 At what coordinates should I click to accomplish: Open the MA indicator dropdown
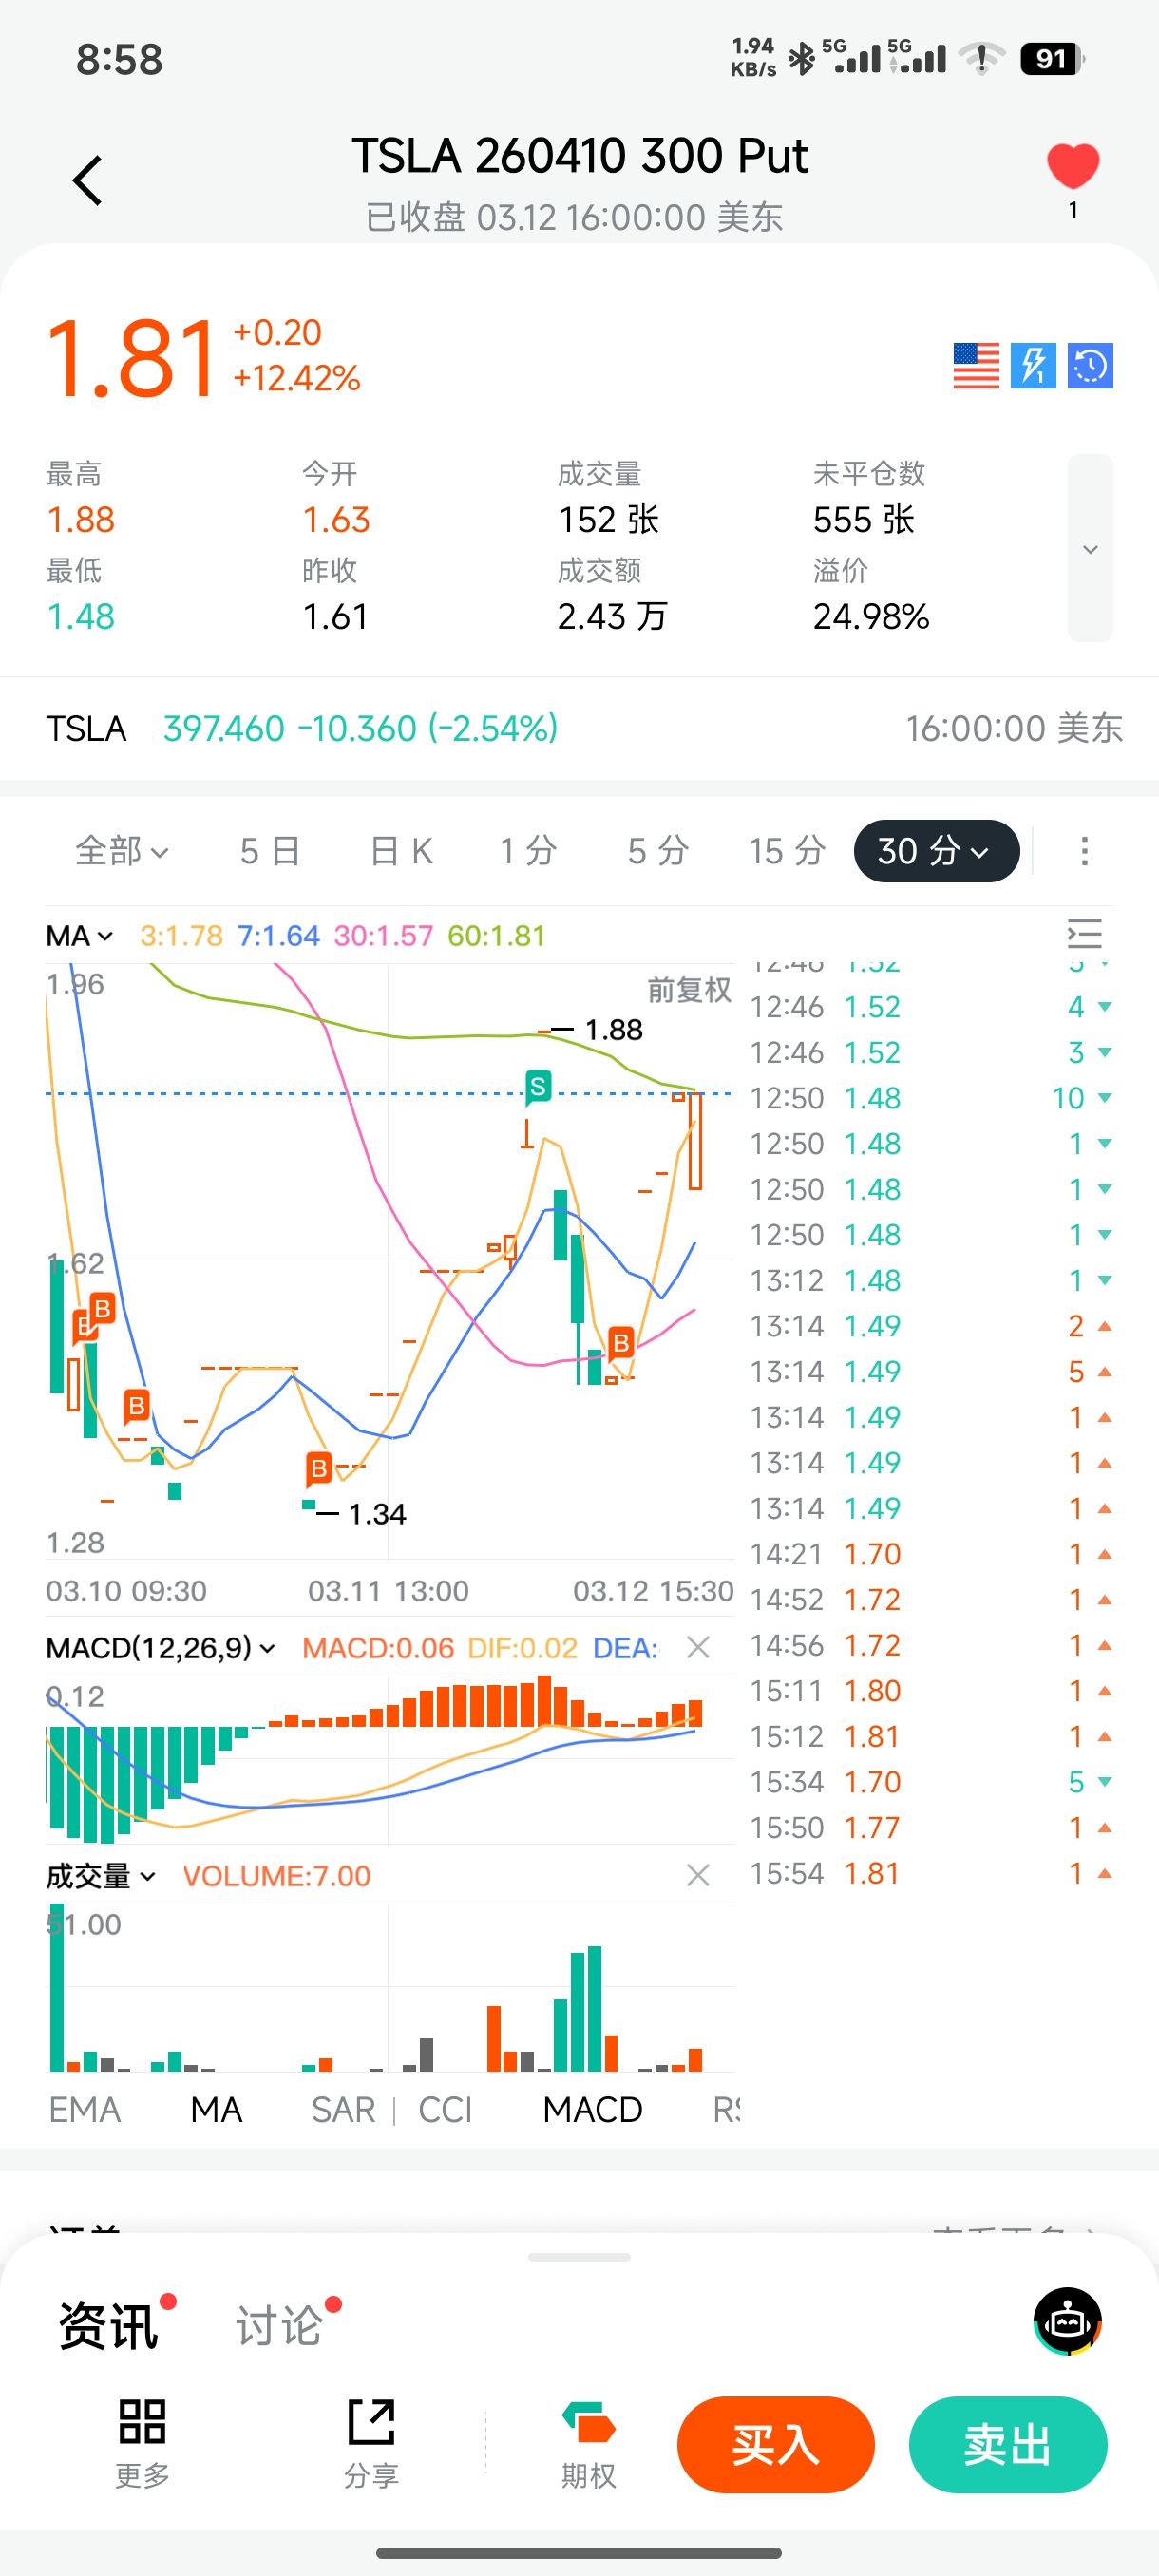point(79,936)
